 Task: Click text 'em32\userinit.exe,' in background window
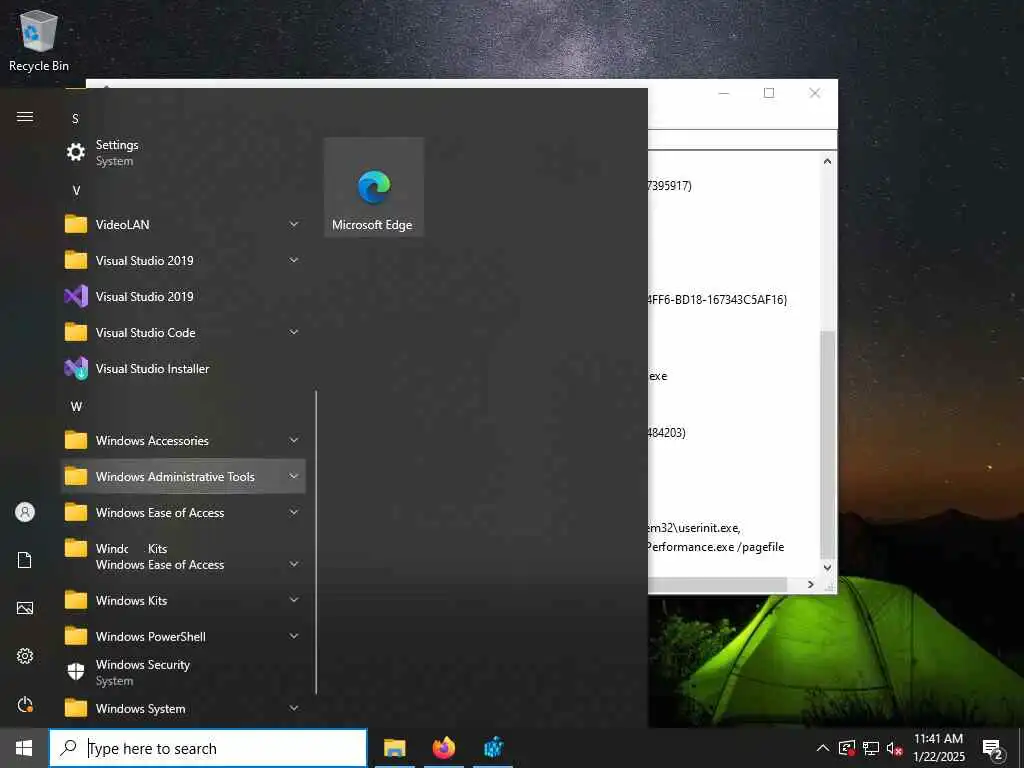tap(694, 528)
